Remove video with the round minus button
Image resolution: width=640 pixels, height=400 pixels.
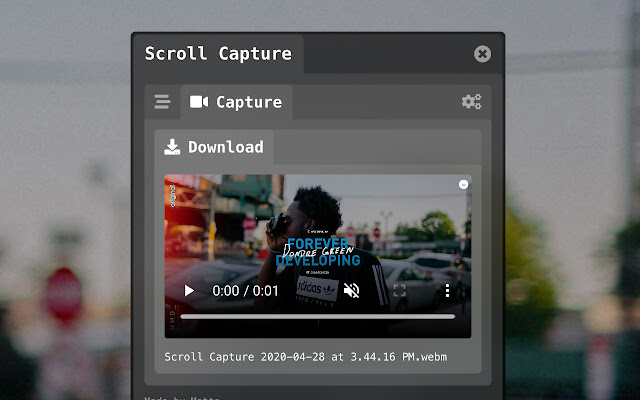[x=463, y=184]
